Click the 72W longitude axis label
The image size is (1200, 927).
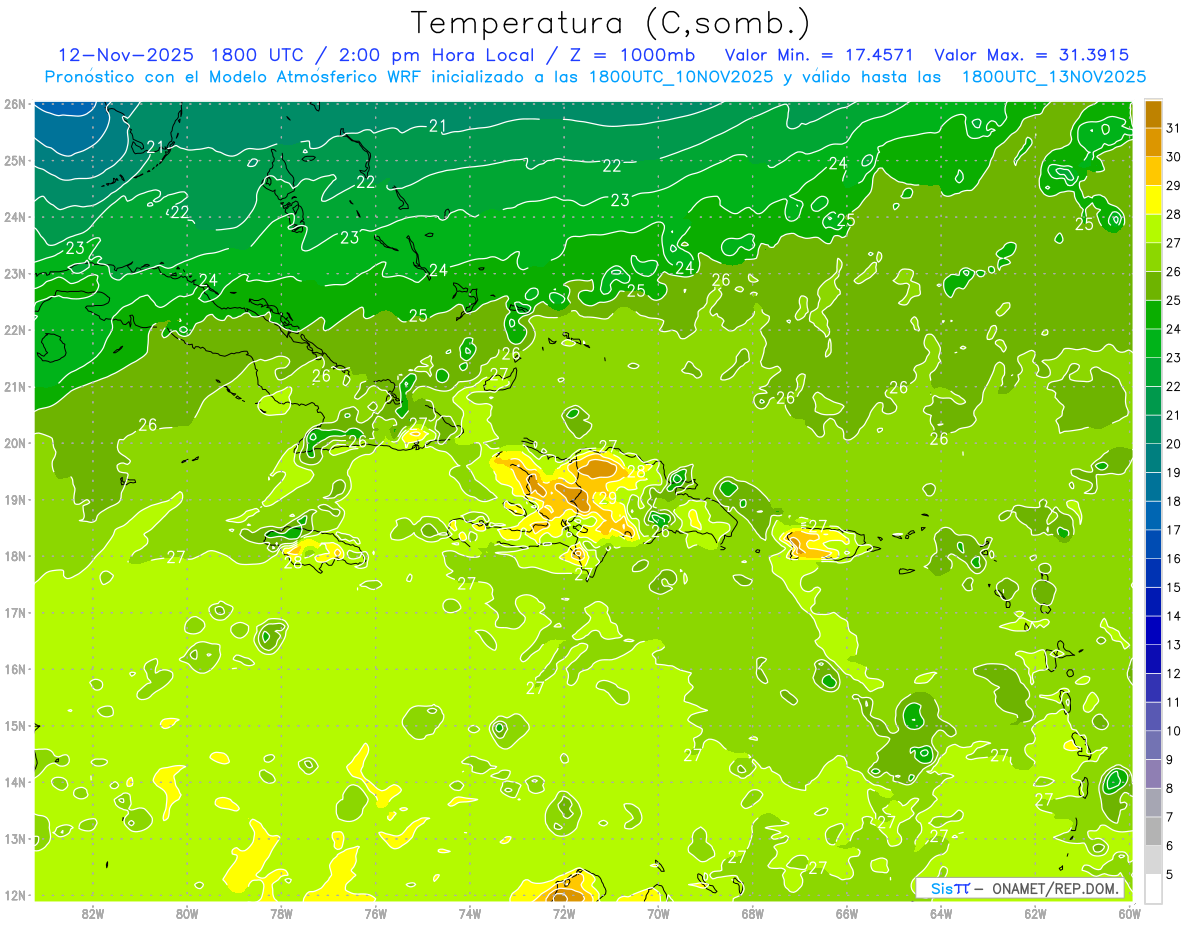(x=564, y=913)
